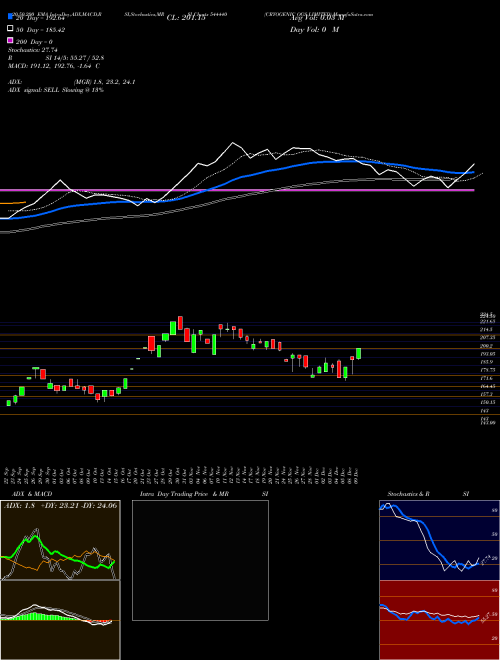Click the 185.9 price axis label
The image size is (500, 660).
point(489,362)
